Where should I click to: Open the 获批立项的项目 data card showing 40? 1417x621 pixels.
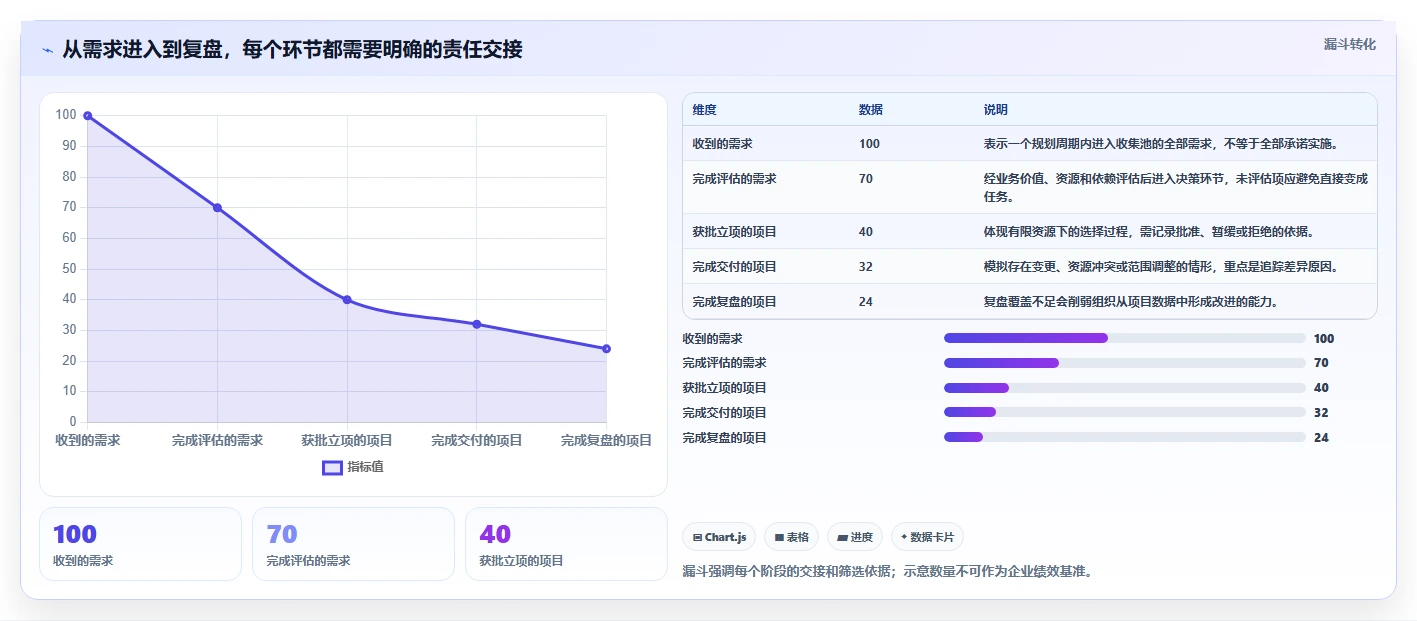[x=566, y=544]
